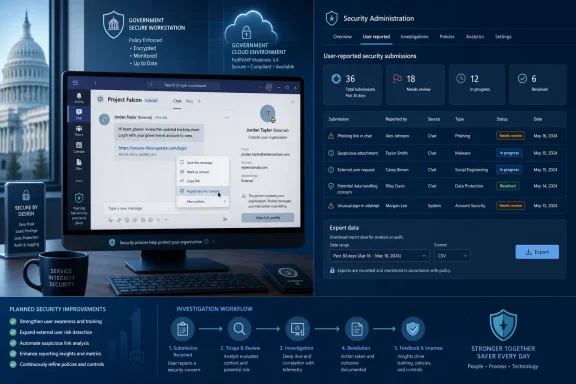Switch to the Investigations tab
This screenshot has width=576, height=384.
click(414, 37)
